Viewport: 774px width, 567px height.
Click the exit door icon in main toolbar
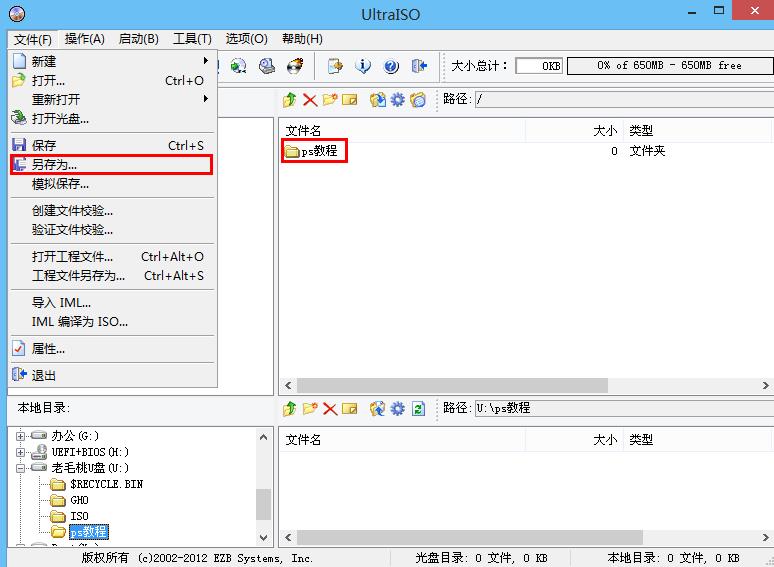tap(419, 66)
